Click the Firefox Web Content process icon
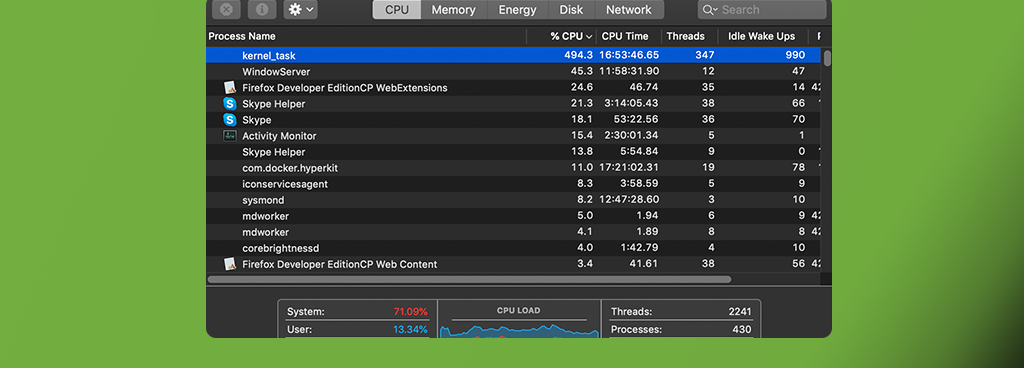Viewport: 1024px width, 368px height. 229,264
